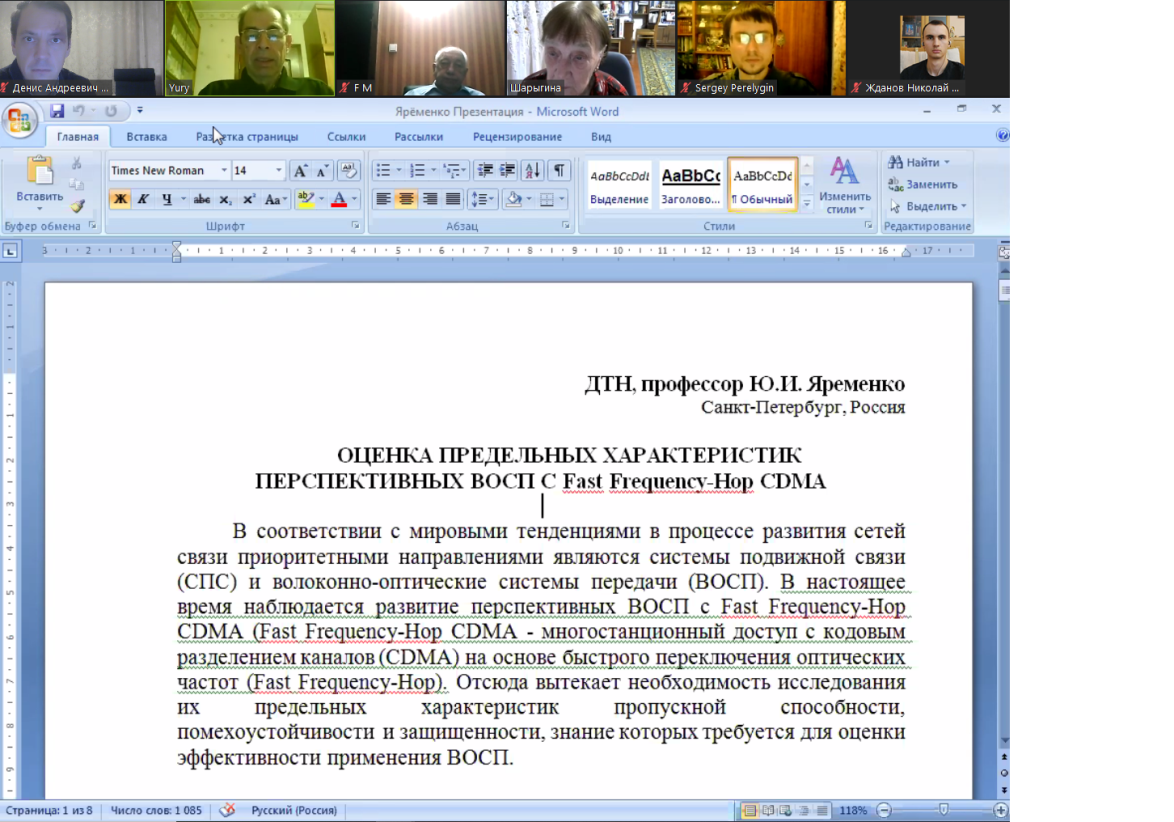The width and height of the screenshot is (1174, 822).
Task: Undo the last action in the quick access toolbar
Action: (78, 111)
